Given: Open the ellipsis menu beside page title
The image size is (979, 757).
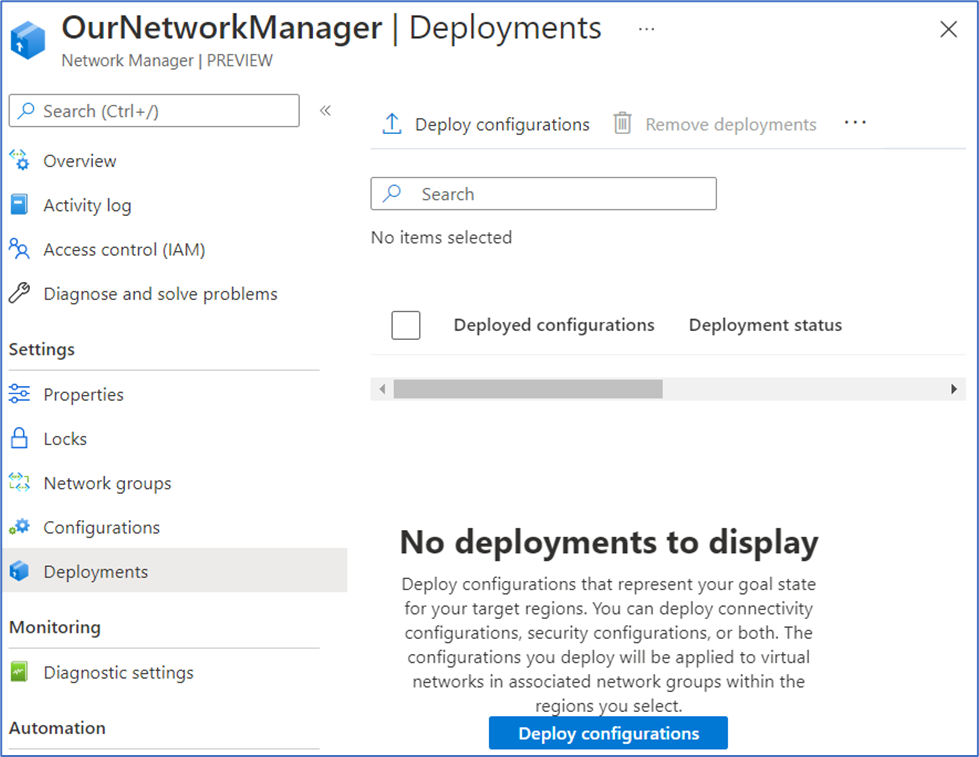Looking at the screenshot, I should click(x=646, y=29).
